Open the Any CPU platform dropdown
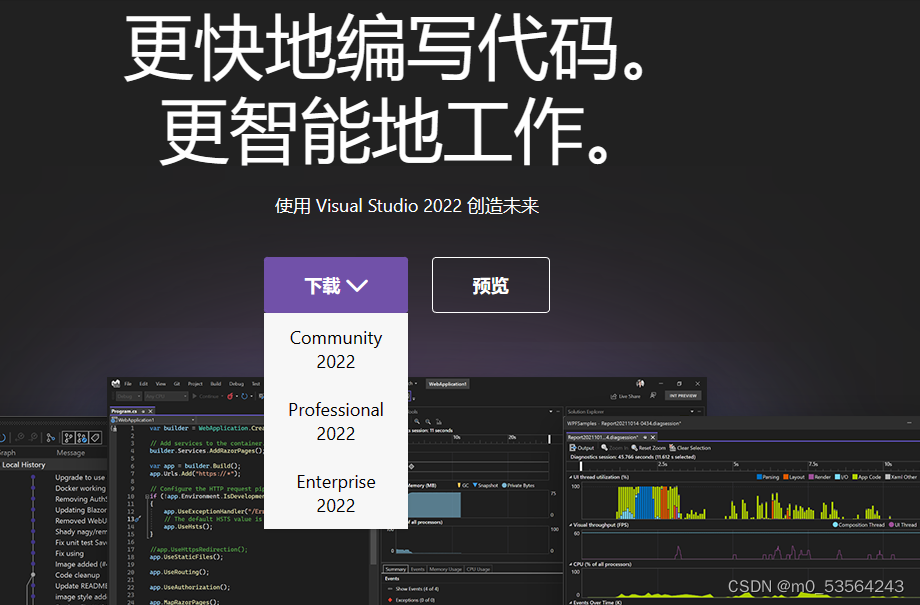 (x=164, y=397)
